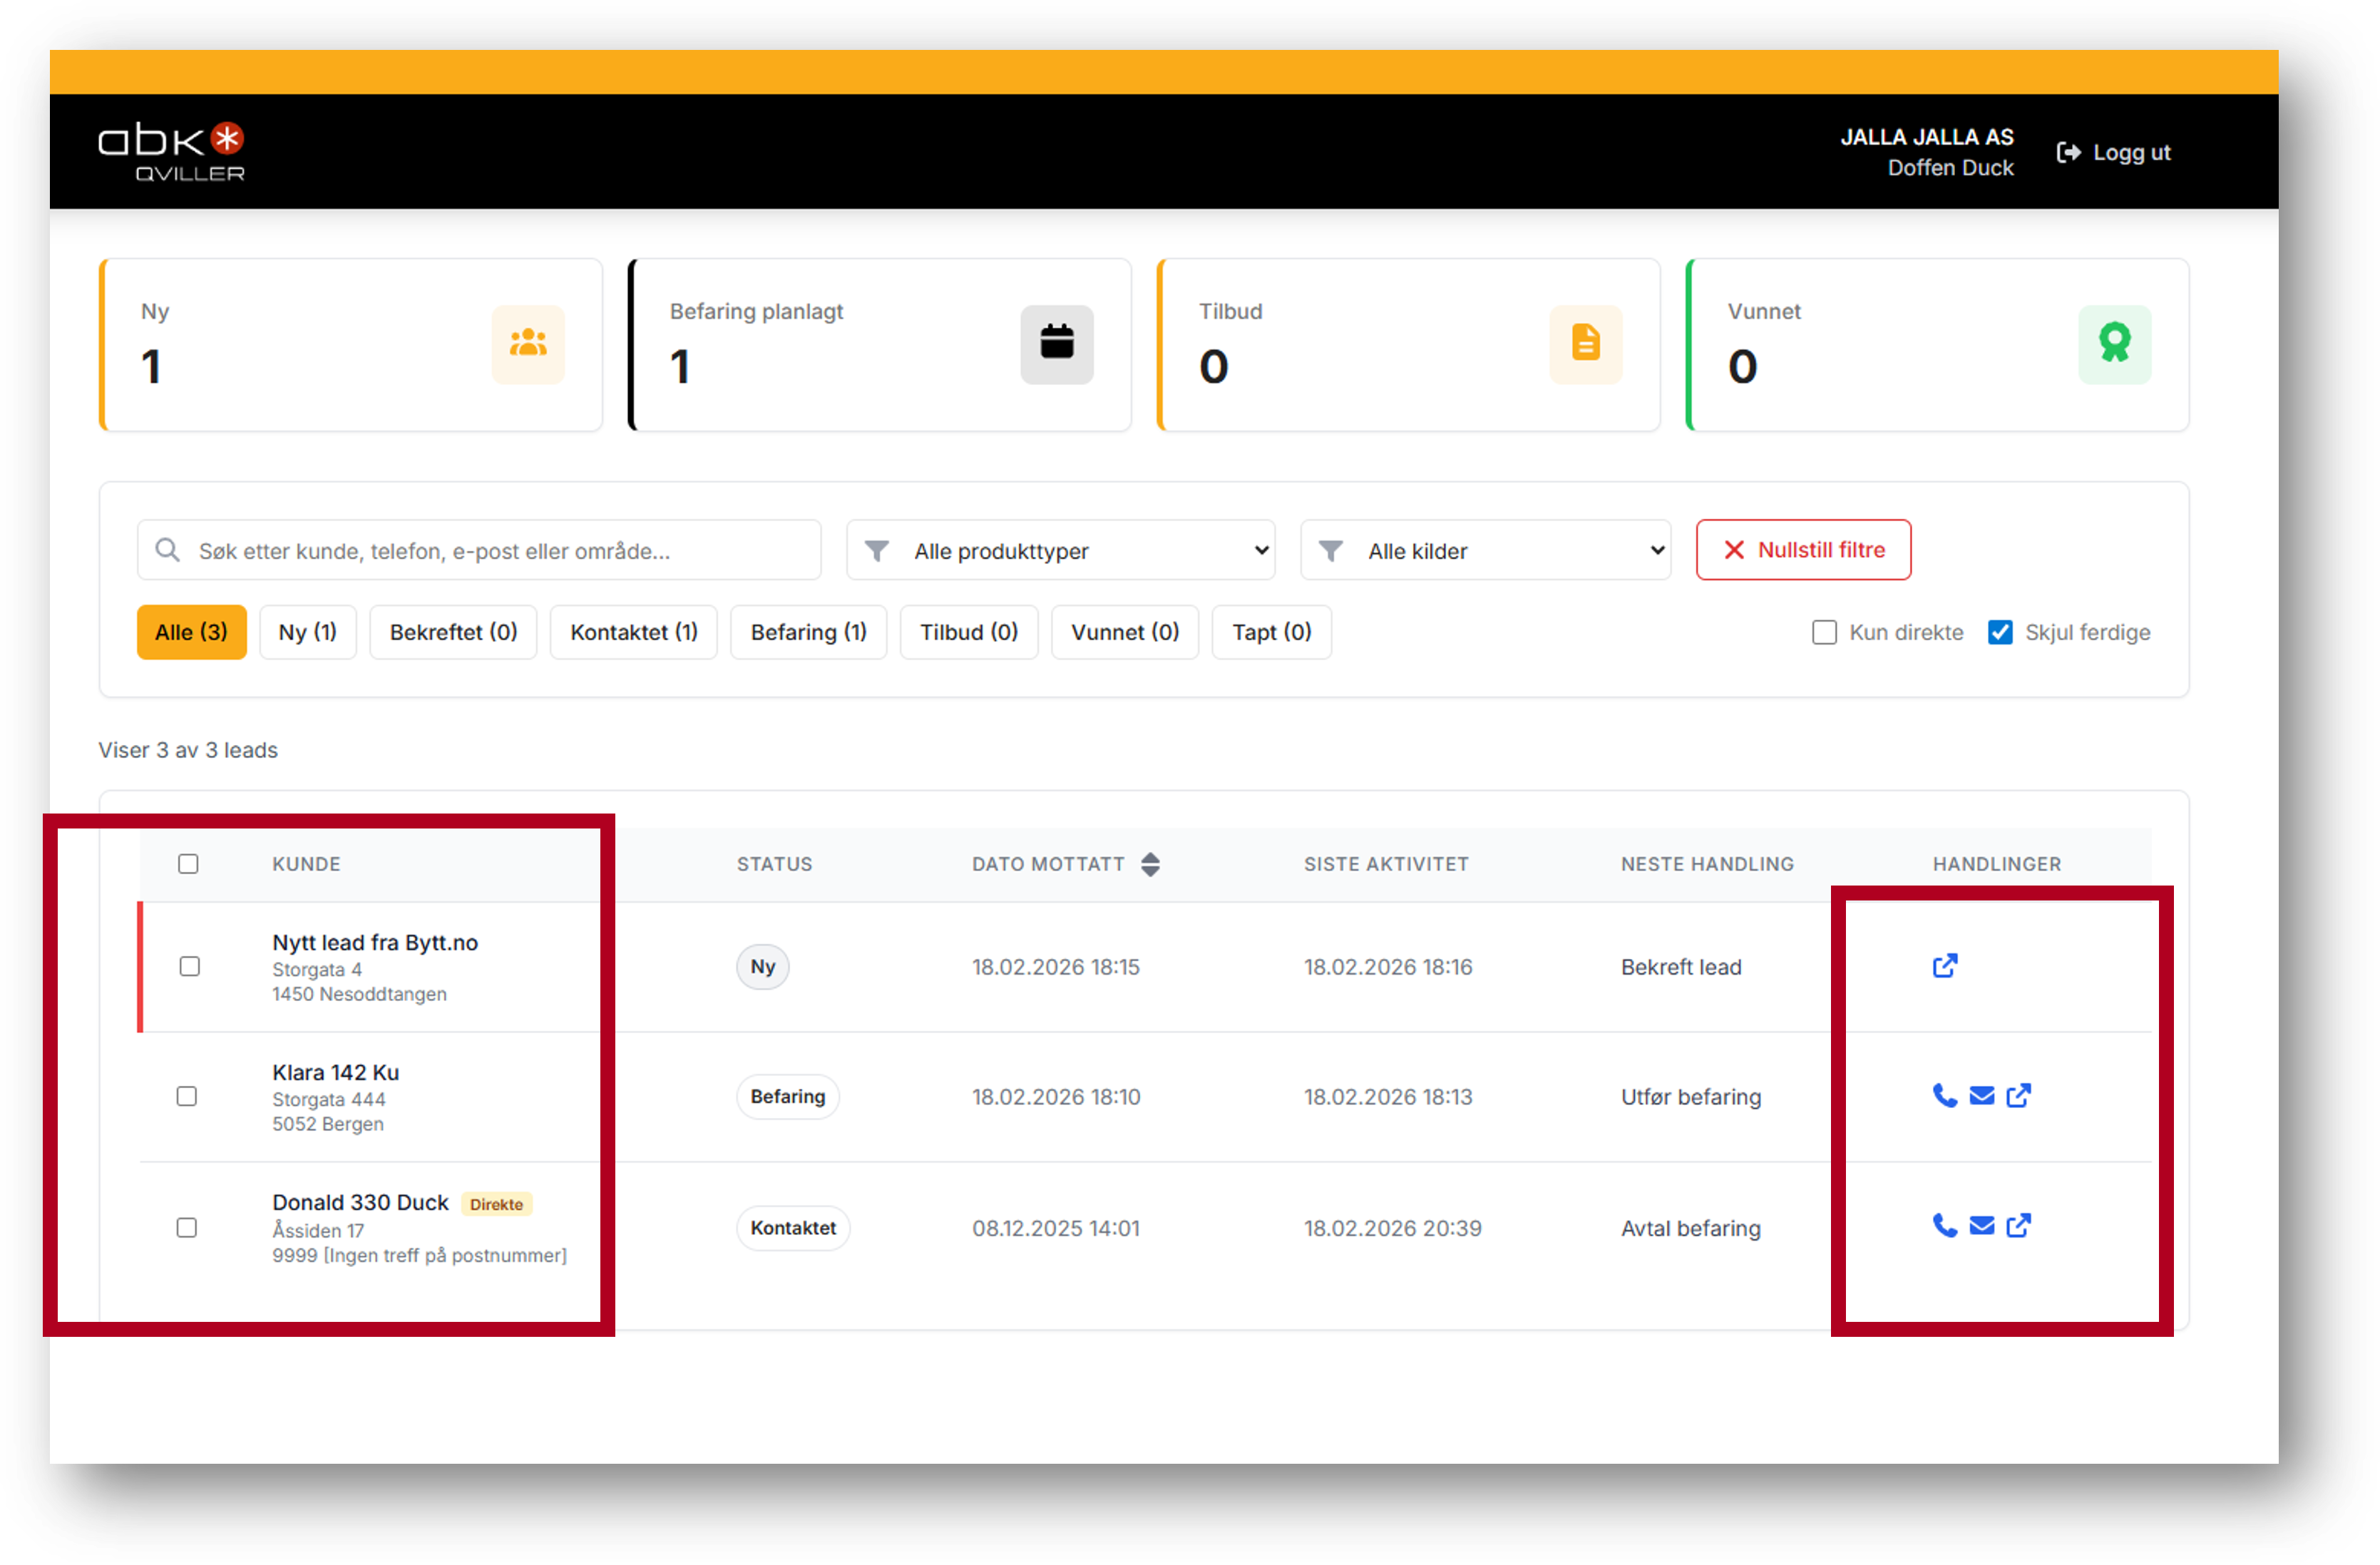
Task: Click the abk Qviller logo
Action: tap(171, 151)
